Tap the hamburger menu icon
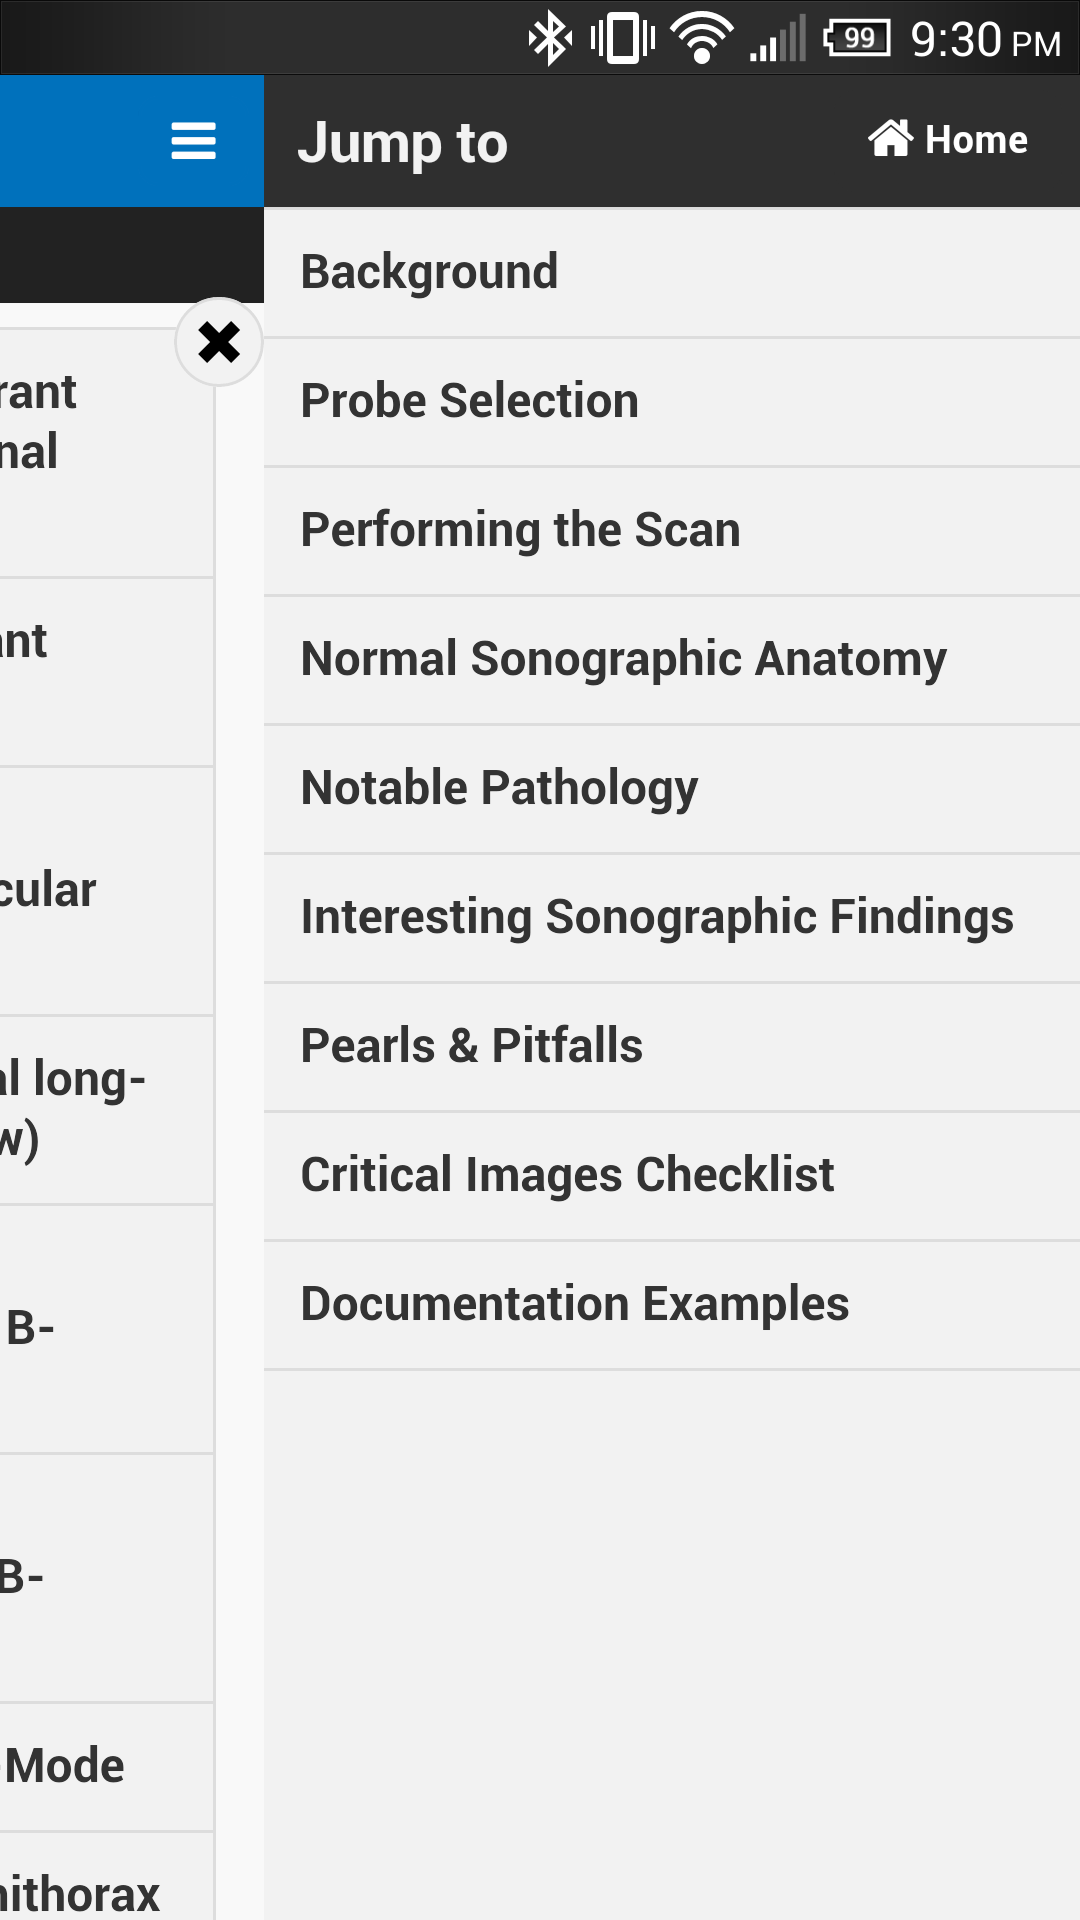 point(193,141)
